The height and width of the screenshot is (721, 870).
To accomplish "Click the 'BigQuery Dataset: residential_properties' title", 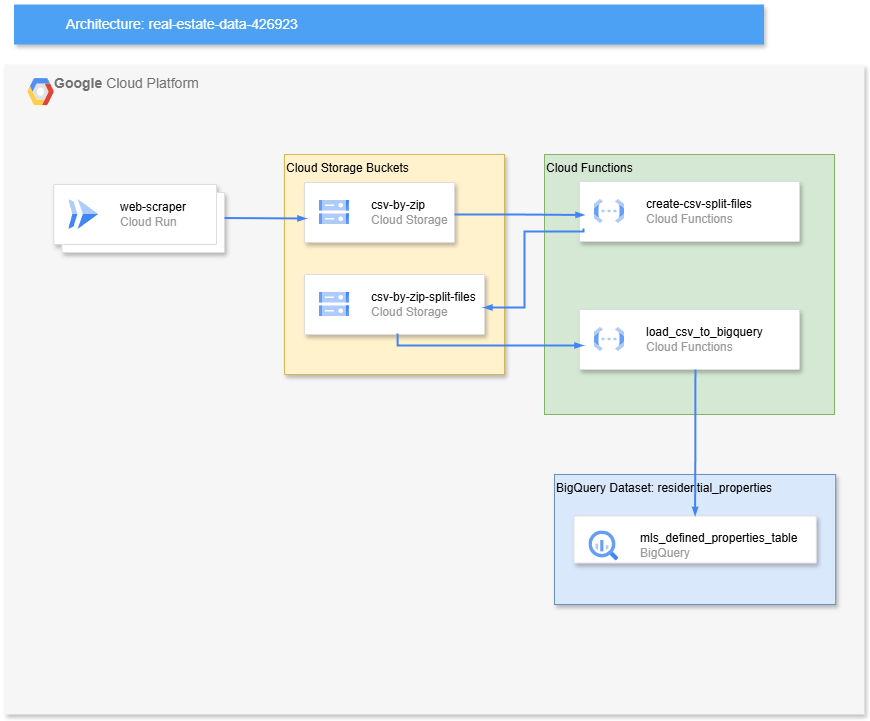I will [664, 488].
